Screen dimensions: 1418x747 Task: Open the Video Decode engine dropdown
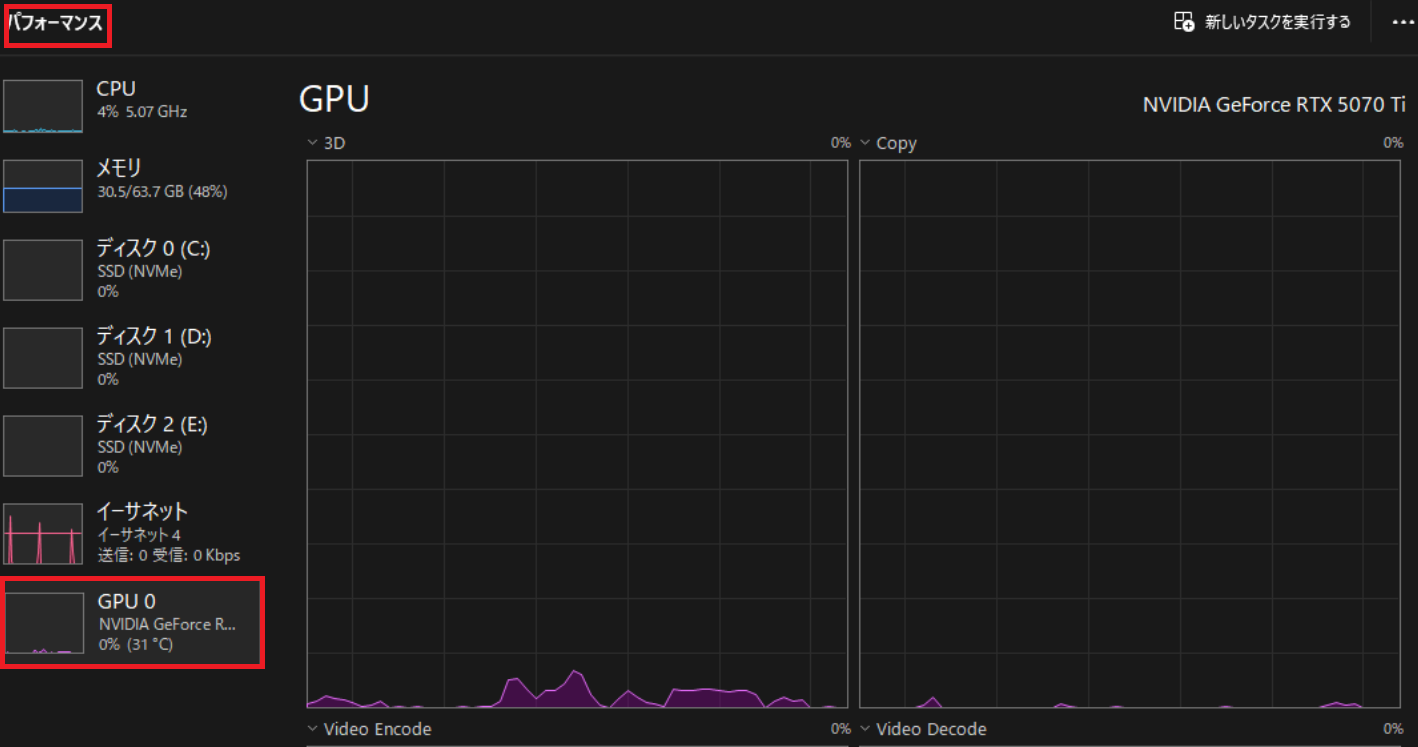[865, 729]
